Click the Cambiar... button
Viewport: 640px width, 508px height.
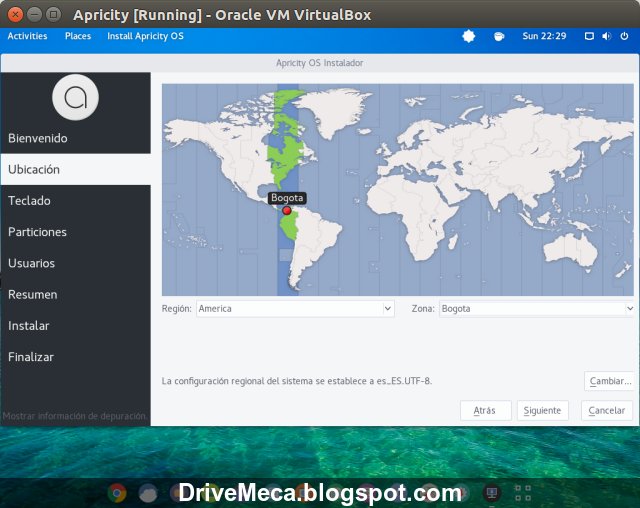(x=610, y=381)
